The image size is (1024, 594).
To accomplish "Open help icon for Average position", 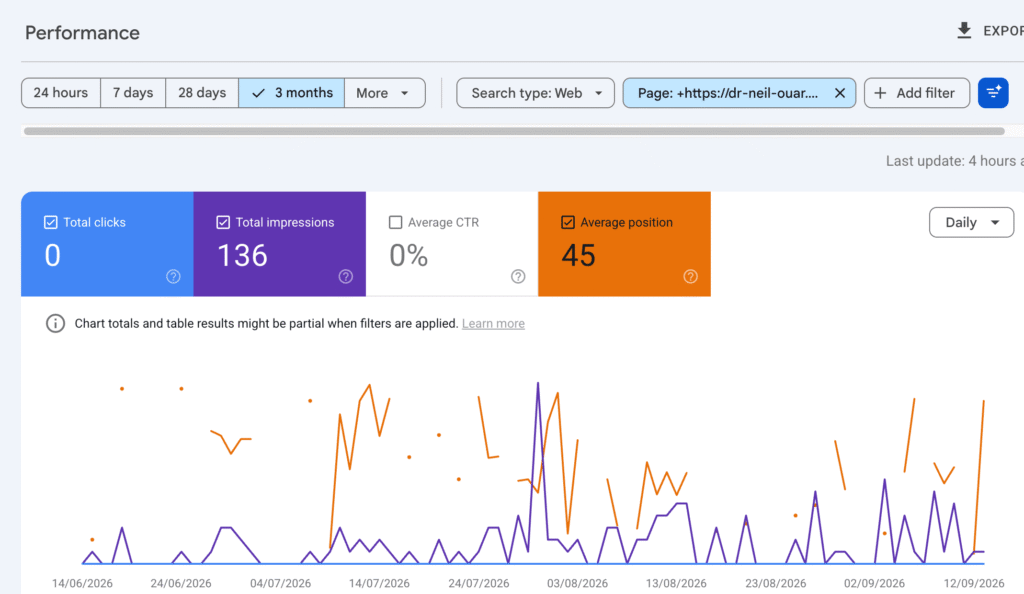I will pos(690,276).
